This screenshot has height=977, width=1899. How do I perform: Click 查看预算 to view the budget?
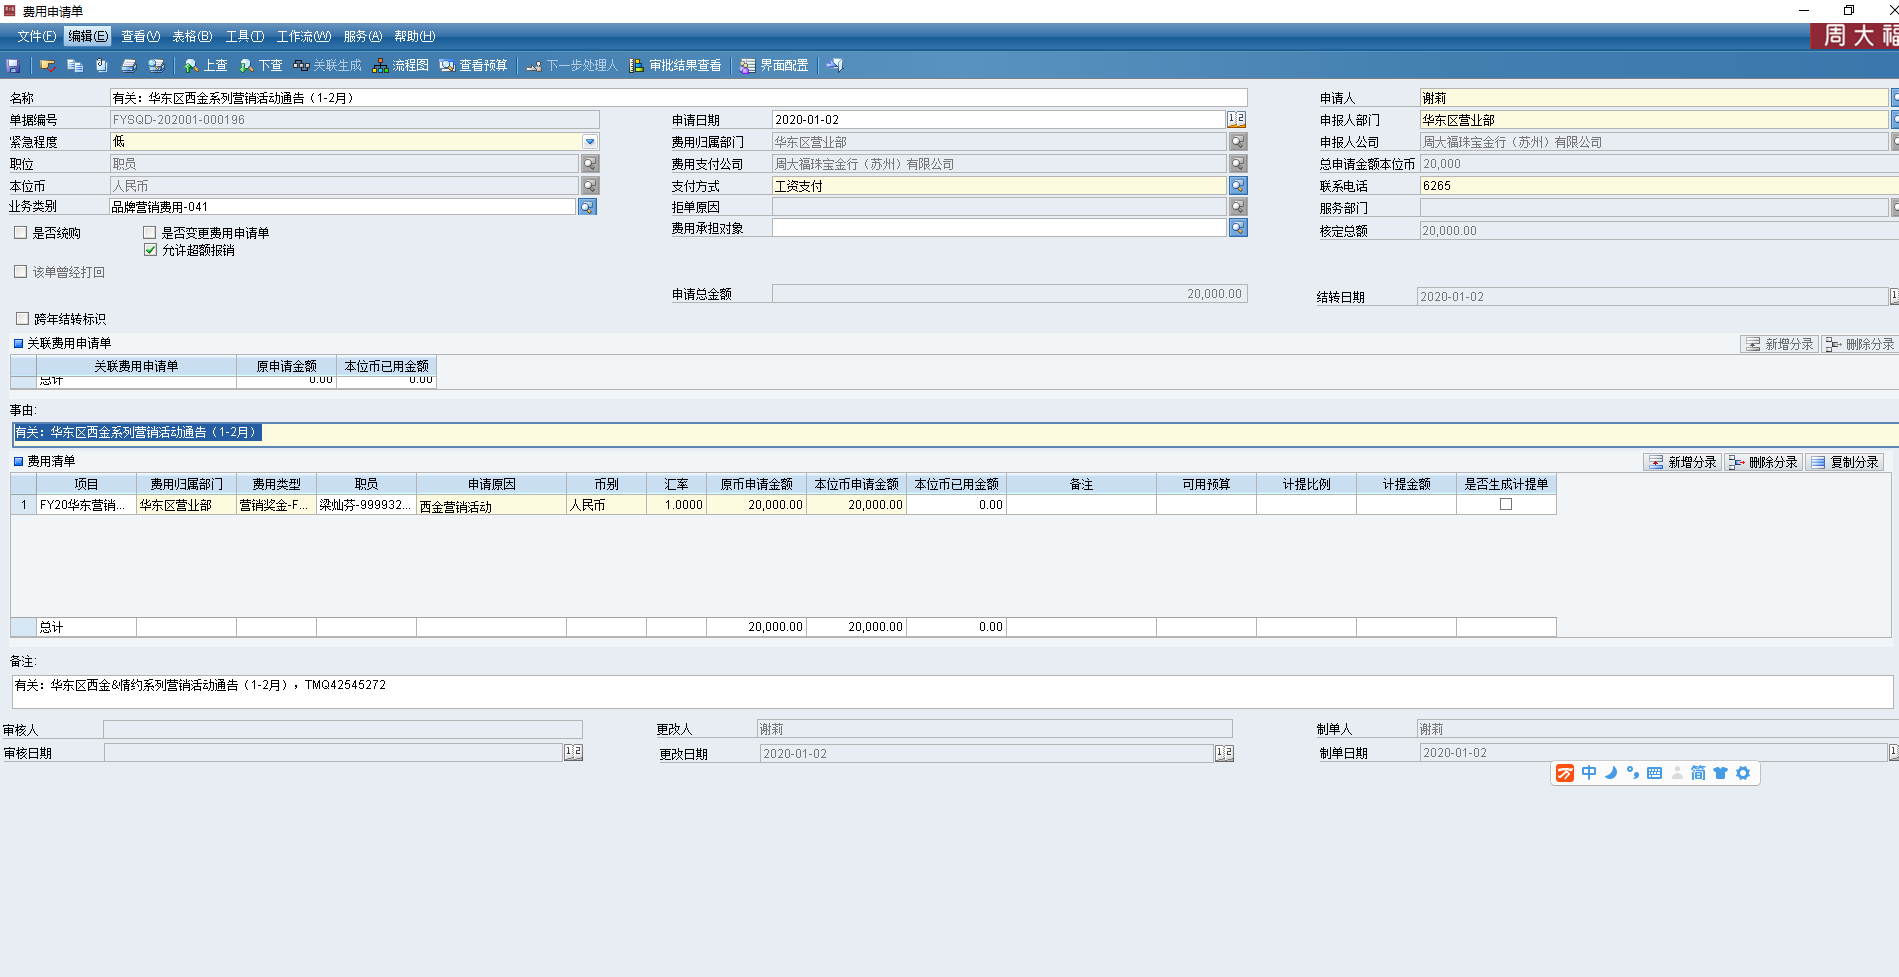(x=473, y=66)
